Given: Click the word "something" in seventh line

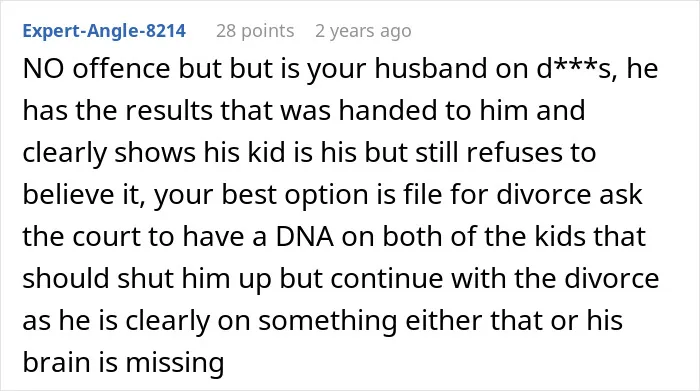Looking at the screenshot, I should tap(328, 322).
